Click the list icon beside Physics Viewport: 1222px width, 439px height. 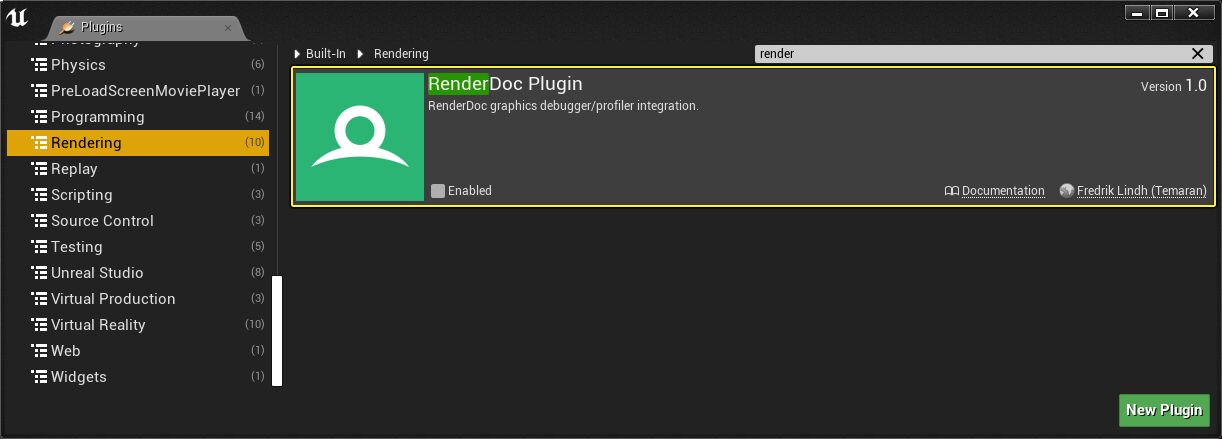[40, 65]
